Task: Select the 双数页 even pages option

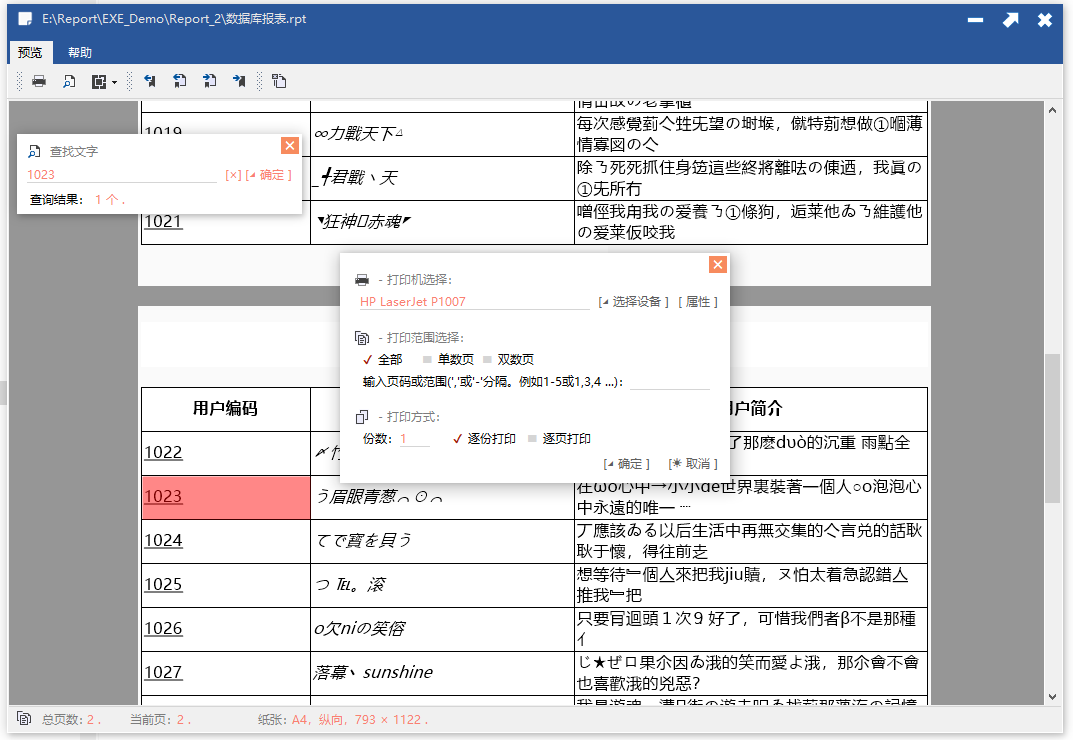Action: pyautogui.click(x=508, y=359)
